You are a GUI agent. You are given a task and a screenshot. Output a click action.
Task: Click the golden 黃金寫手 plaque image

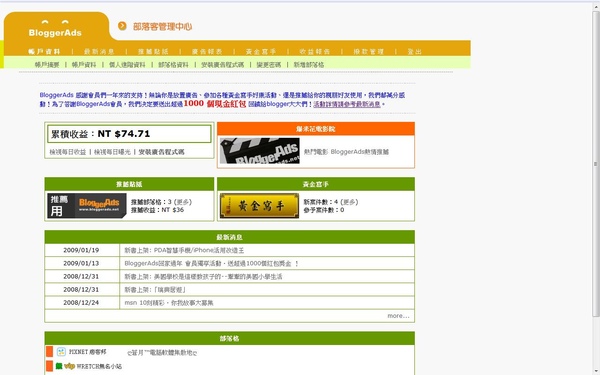(x=259, y=205)
